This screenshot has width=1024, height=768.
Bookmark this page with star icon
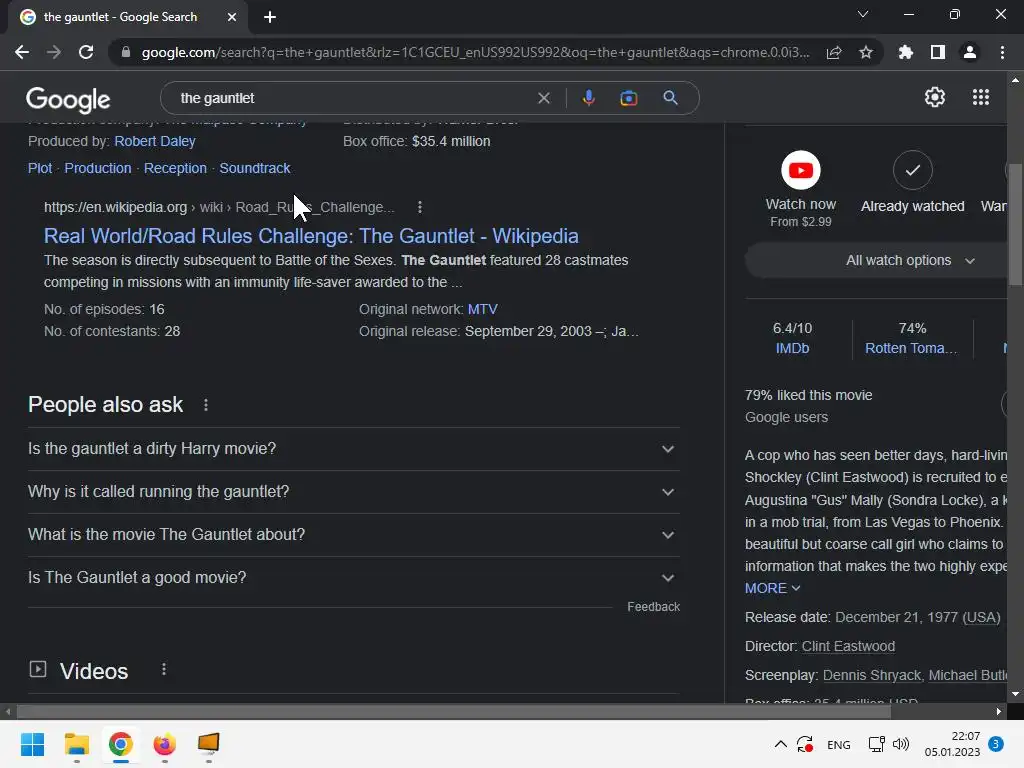866,52
